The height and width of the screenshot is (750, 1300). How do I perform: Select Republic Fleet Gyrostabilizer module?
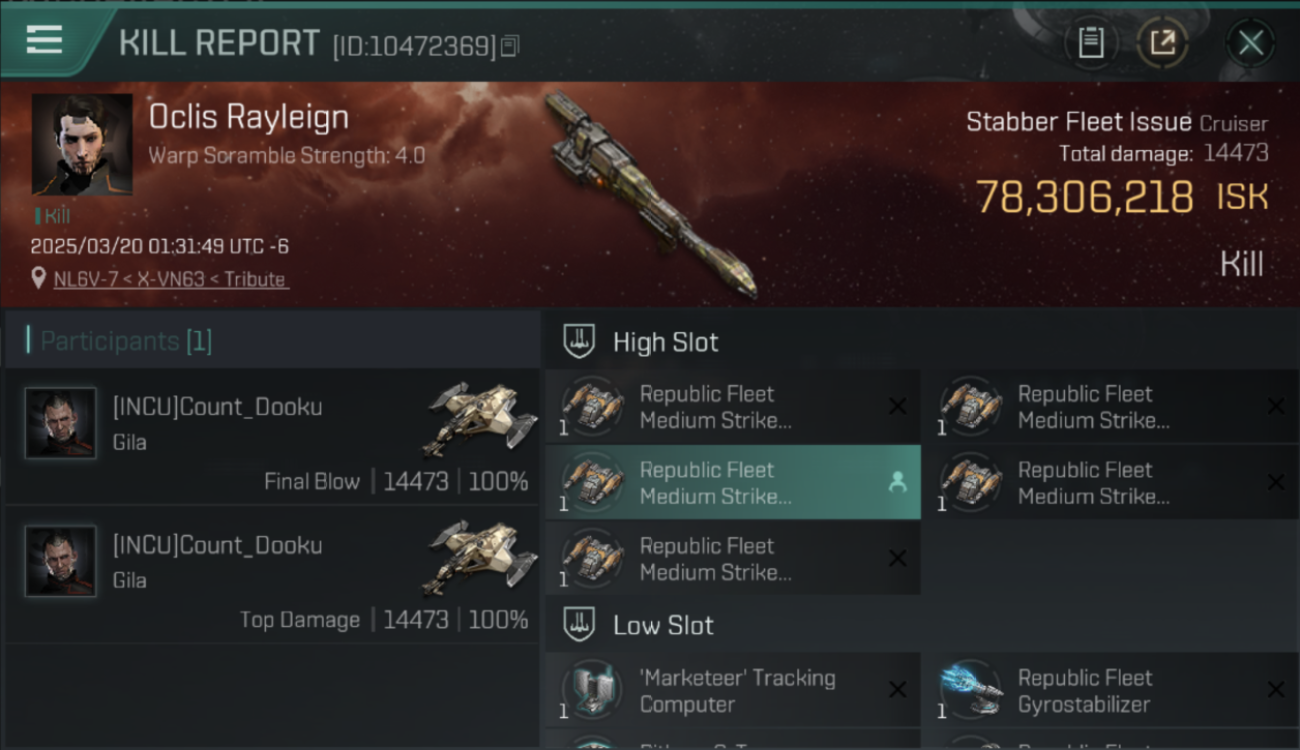pyautogui.click(x=1111, y=690)
